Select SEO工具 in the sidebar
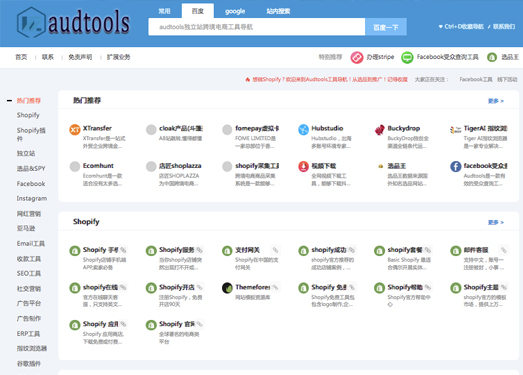523x375 pixels. click(x=29, y=274)
